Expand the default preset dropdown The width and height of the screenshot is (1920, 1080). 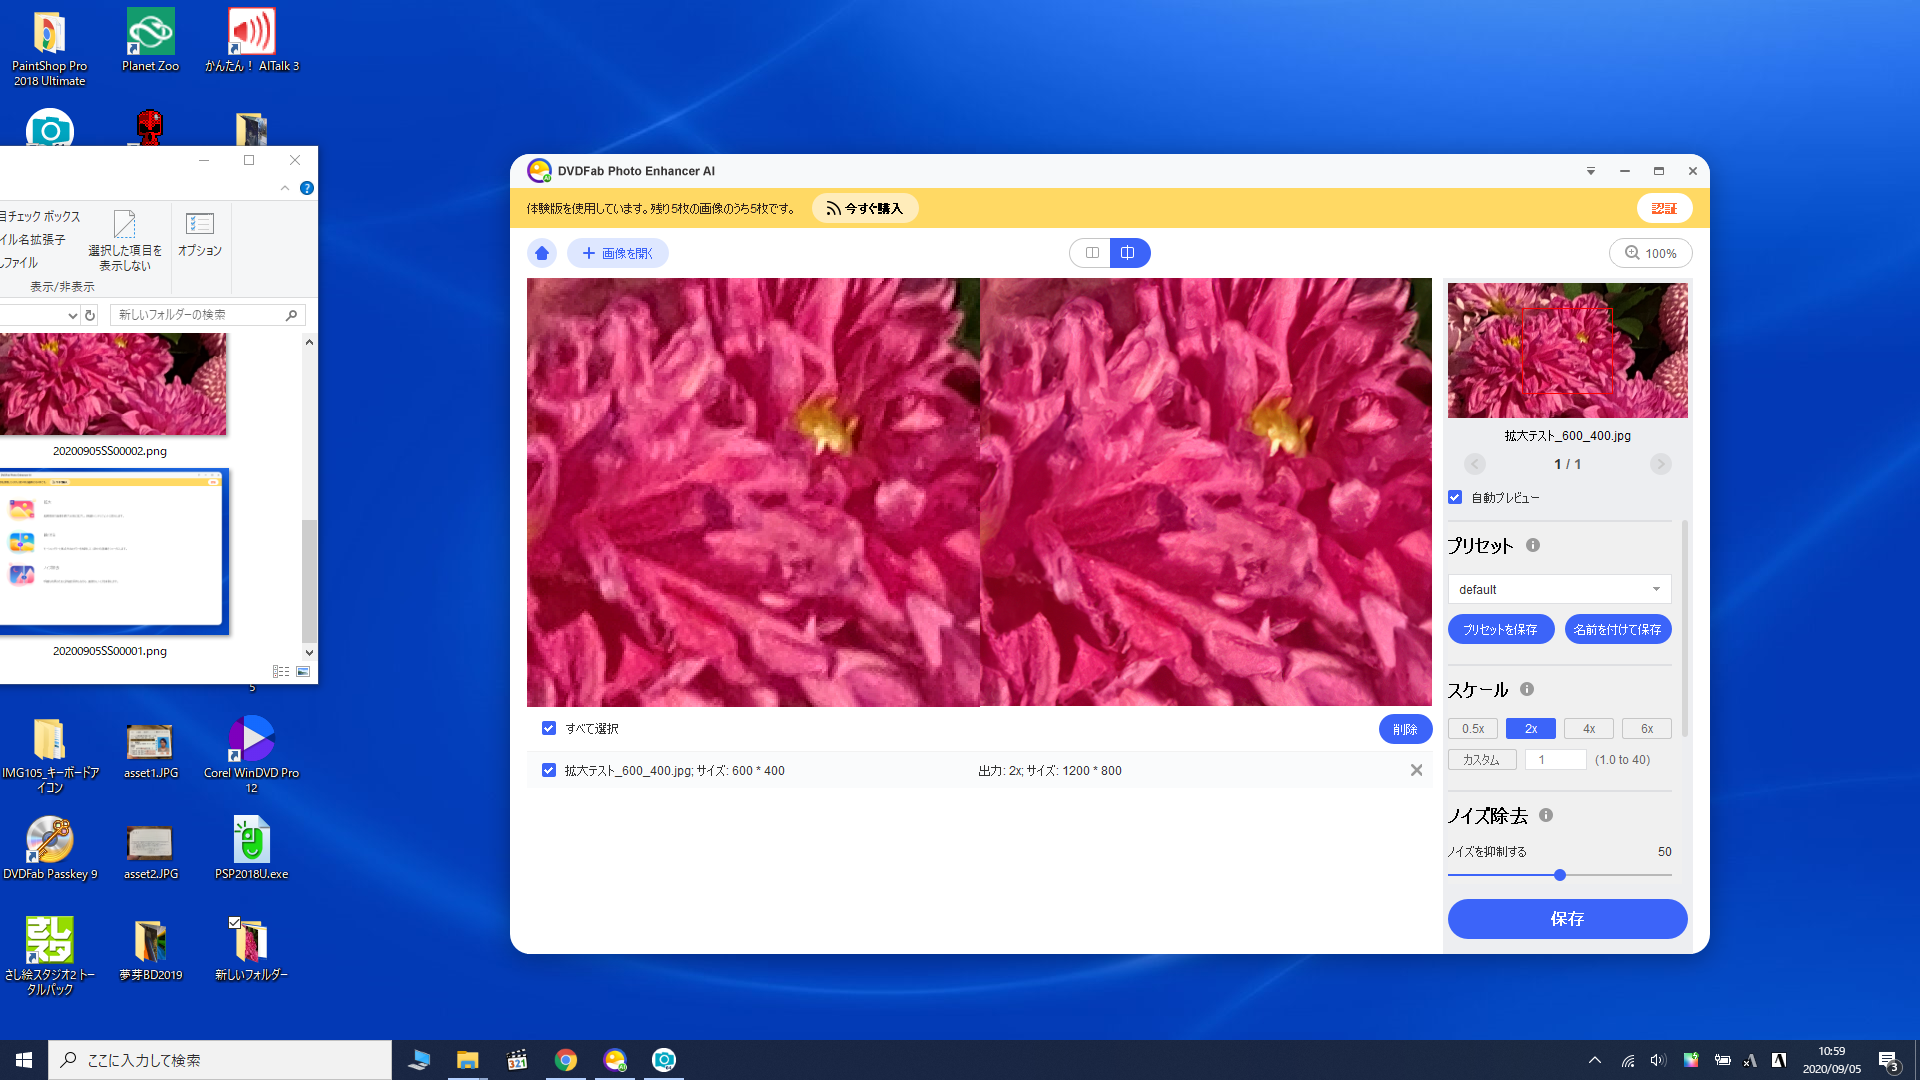[x=1559, y=589]
